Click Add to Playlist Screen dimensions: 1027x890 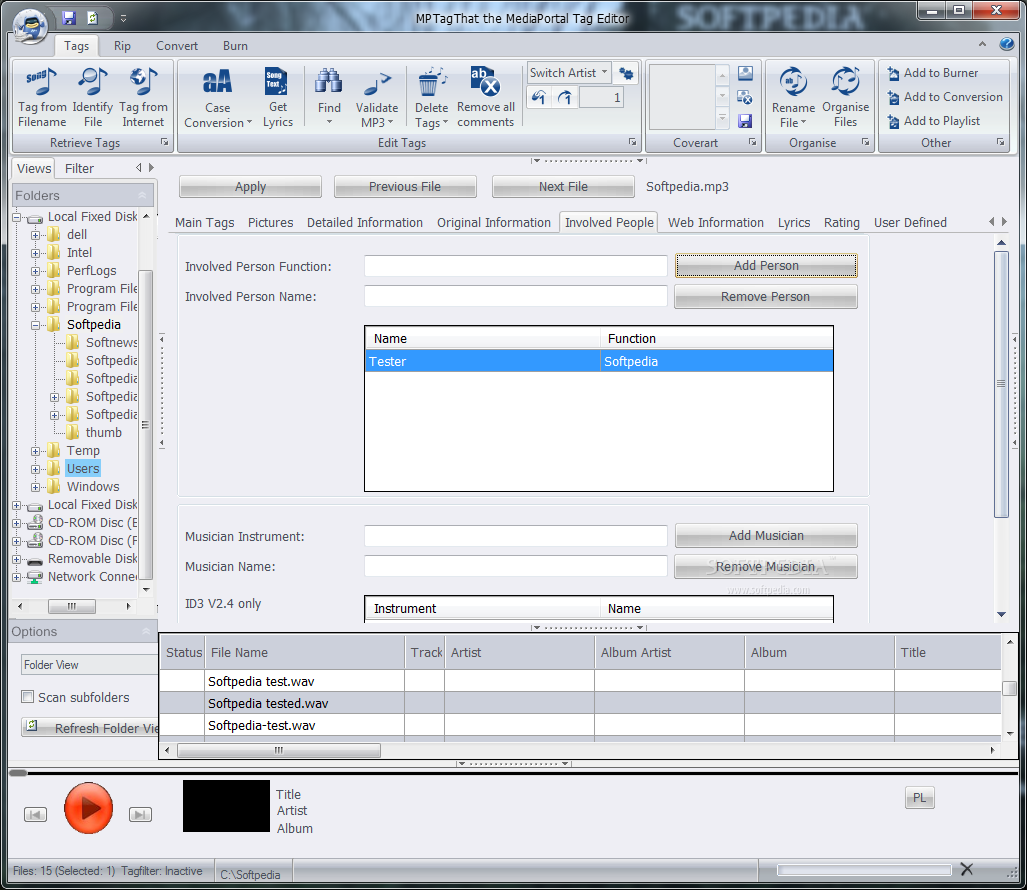tap(933, 121)
